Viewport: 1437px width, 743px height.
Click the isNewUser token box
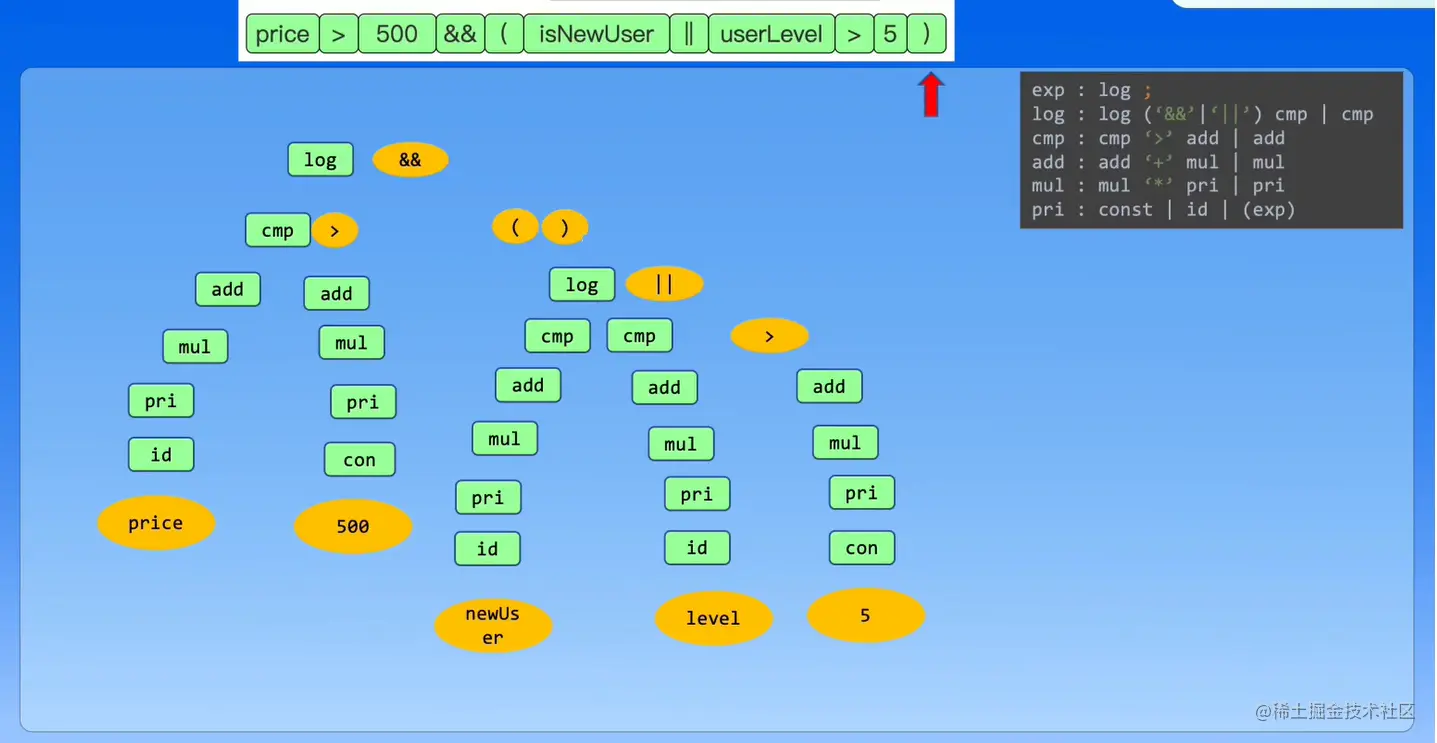point(596,33)
